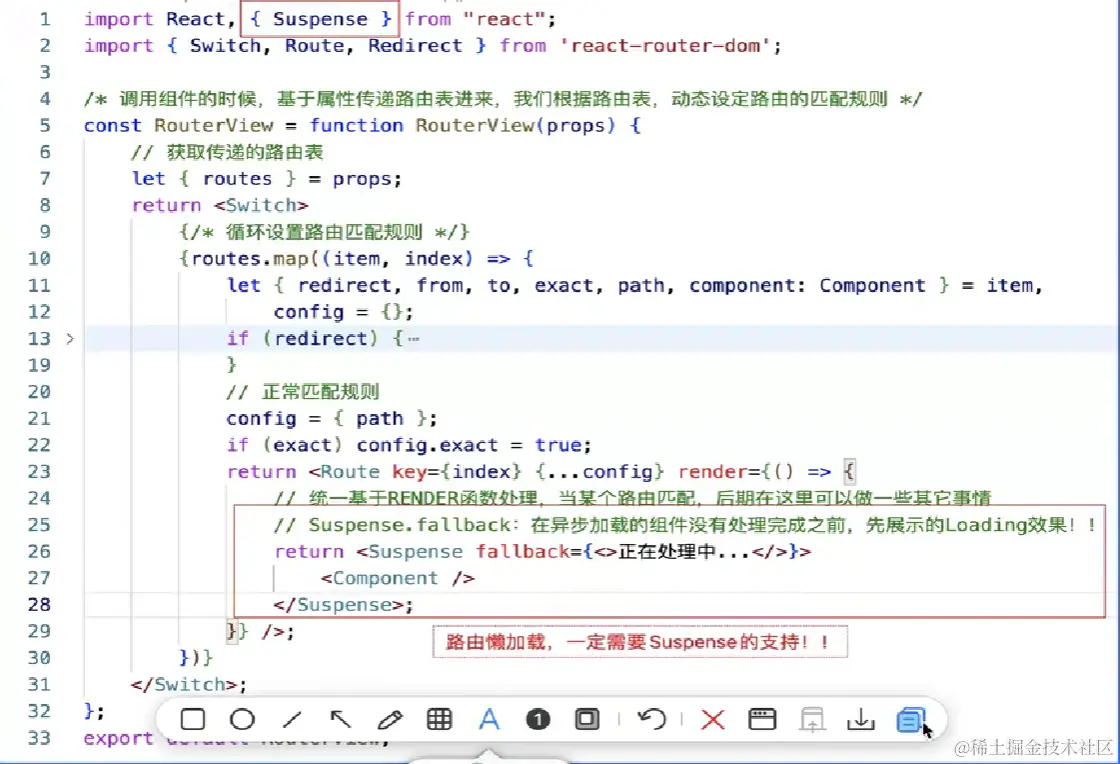Click "config = { path };" assignment
This screenshot has height=764, width=1120.
[x=331, y=418]
